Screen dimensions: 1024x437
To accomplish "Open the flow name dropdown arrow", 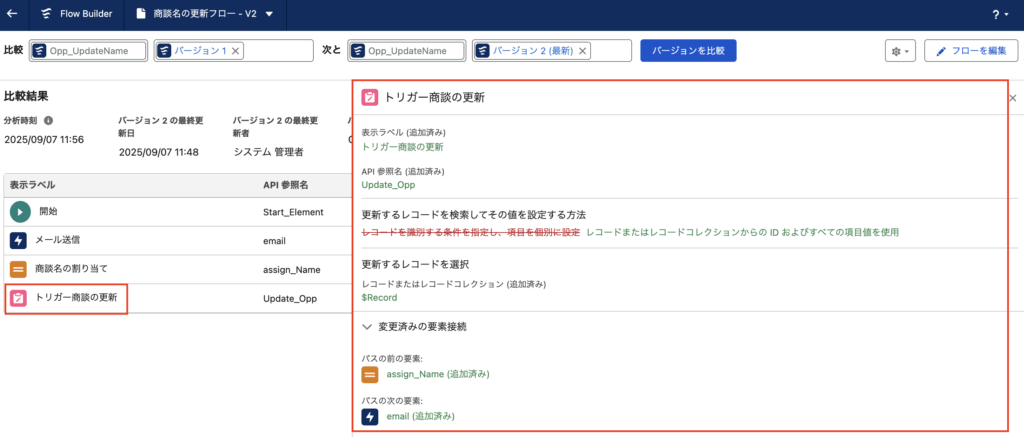I will point(268,14).
